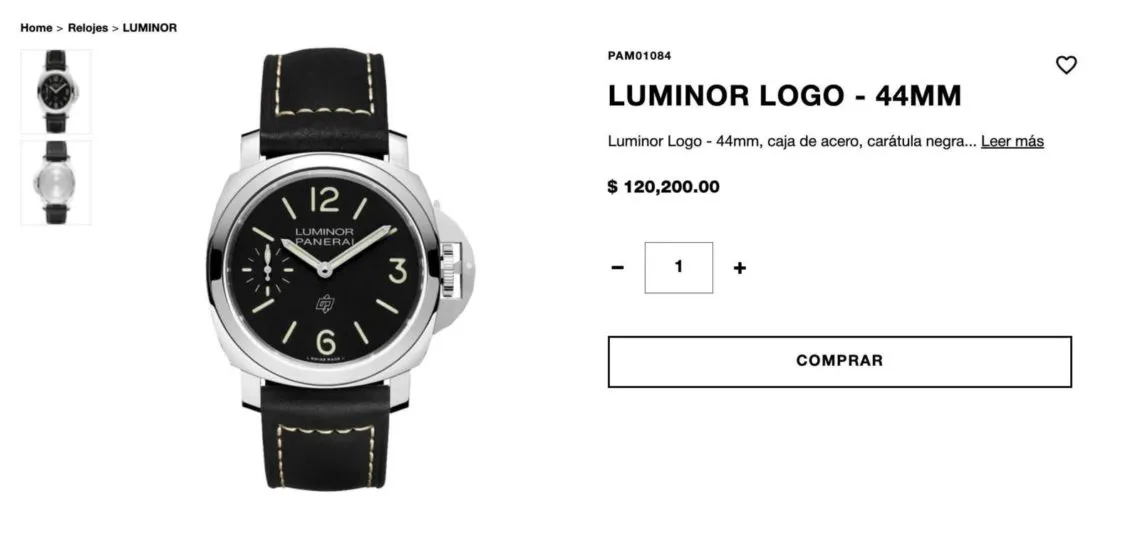1140x546 pixels.
Task: Go to Home breadcrumb
Action: [x=36, y=28]
